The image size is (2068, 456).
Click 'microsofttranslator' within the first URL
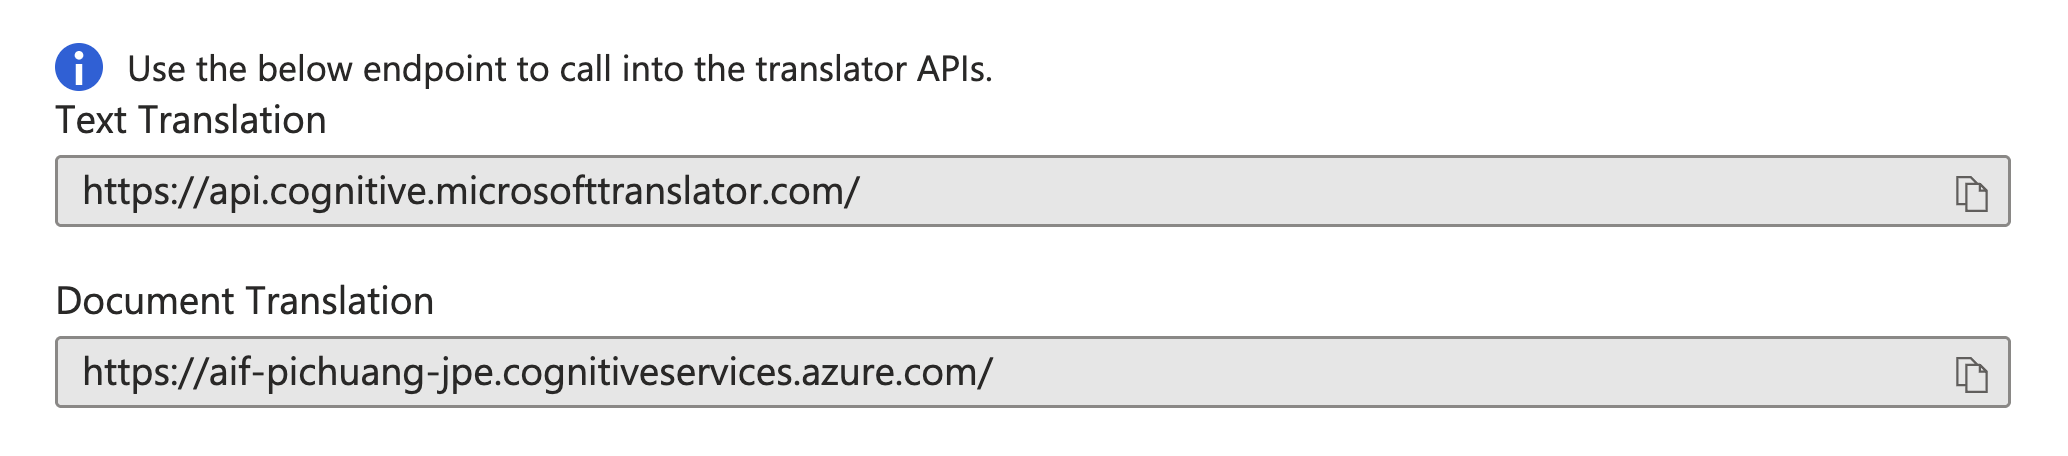(596, 191)
